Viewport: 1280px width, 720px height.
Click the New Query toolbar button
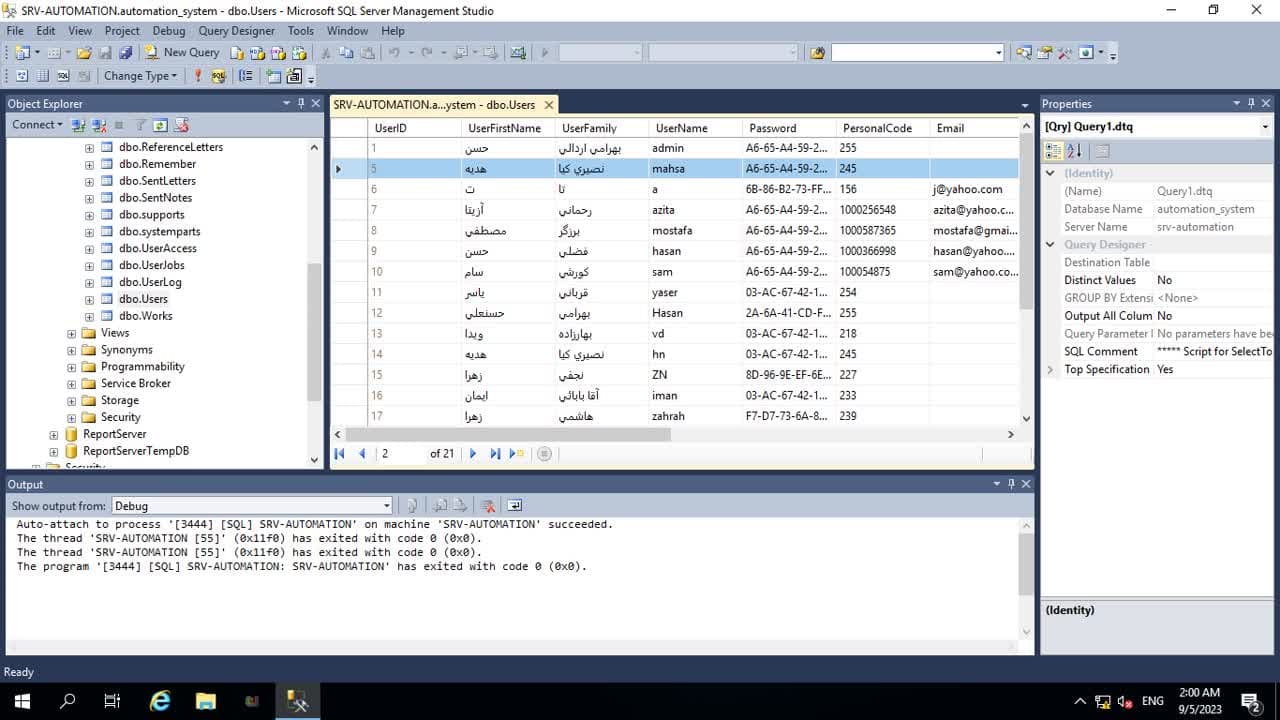coord(181,52)
